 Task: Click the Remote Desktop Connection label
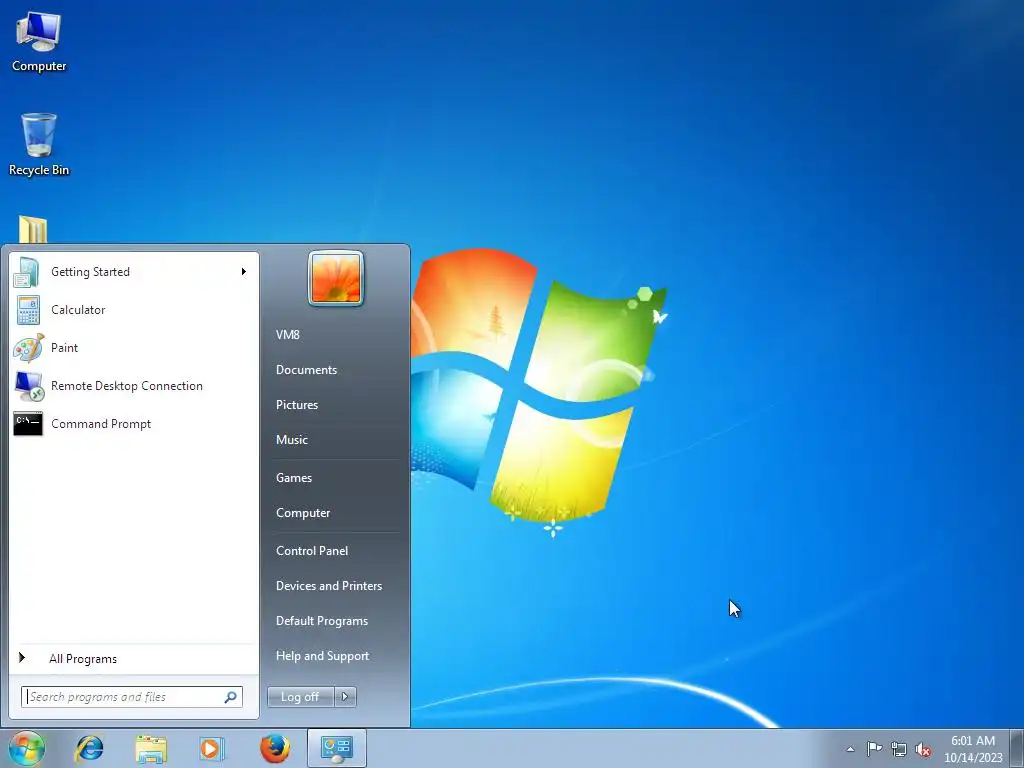click(x=127, y=386)
